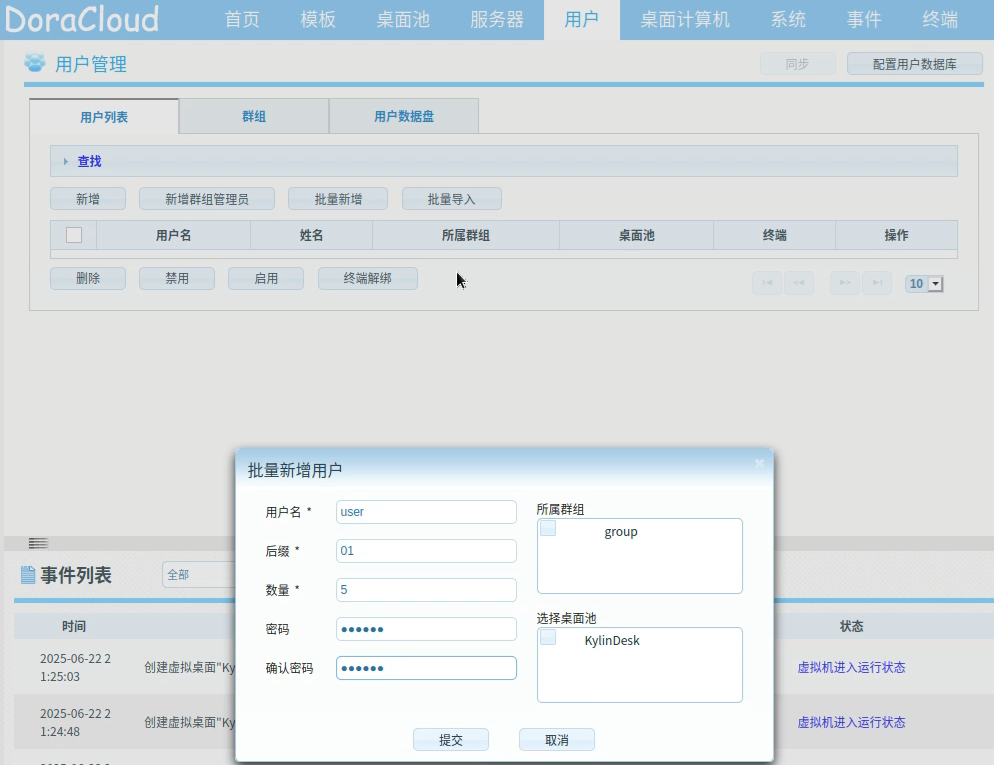The image size is (994, 765).
Task: Select the KylinDesk desktop pool checkbox
Action: 549,640
